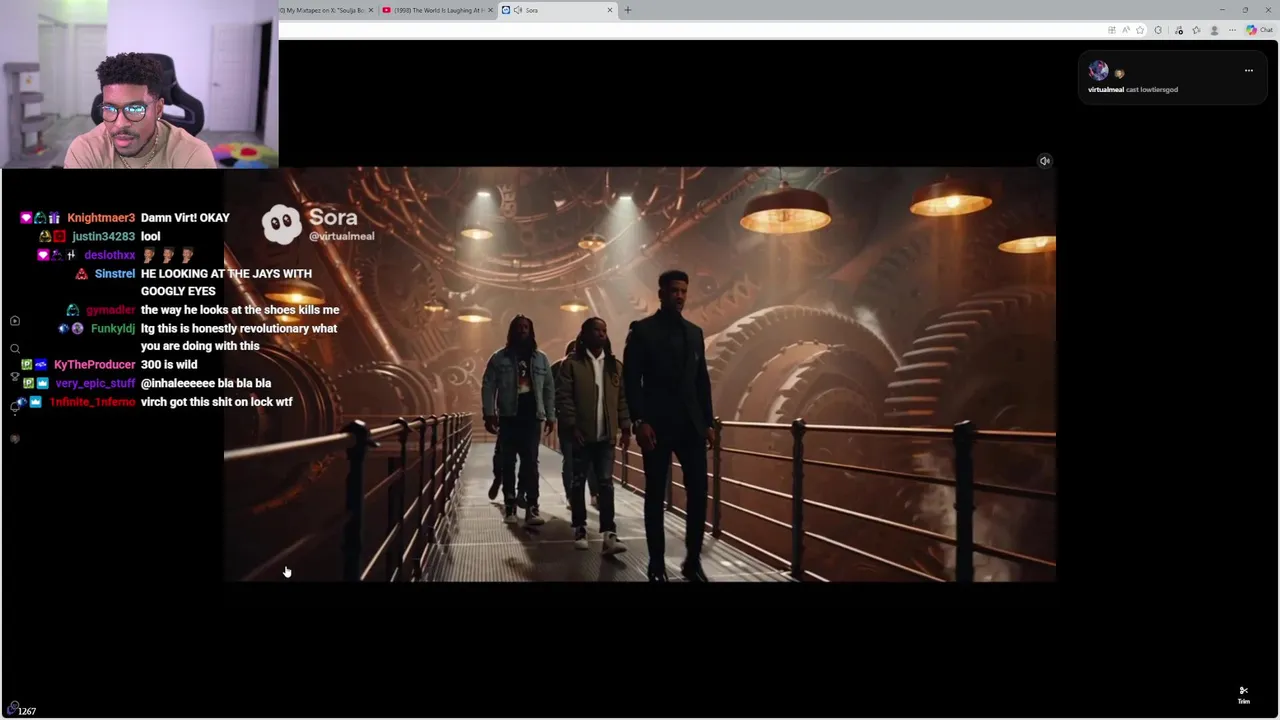Viewport: 1280px width, 720px height.
Task: Open the virtualmeal username link
Action: (1105, 90)
